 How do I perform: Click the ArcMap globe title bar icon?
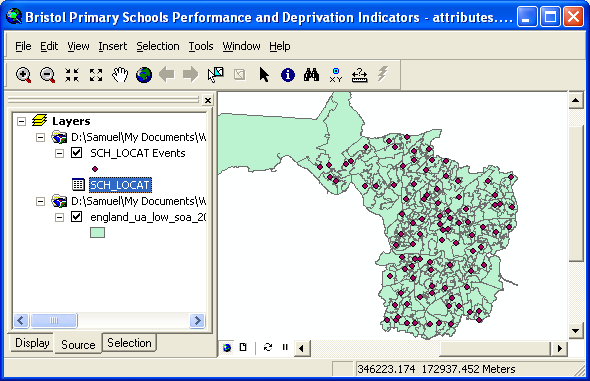[14, 17]
